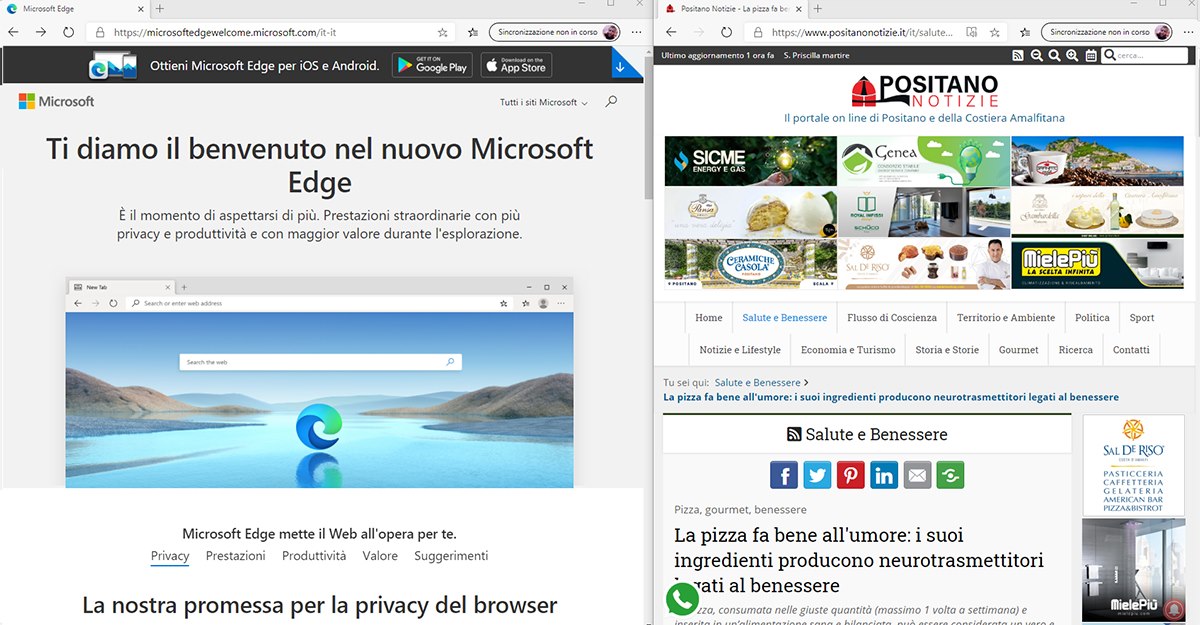This screenshot has width=1200, height=625.
Task: Open the three-dot menu of the left Edge window
Action: (x=637, y=32)
